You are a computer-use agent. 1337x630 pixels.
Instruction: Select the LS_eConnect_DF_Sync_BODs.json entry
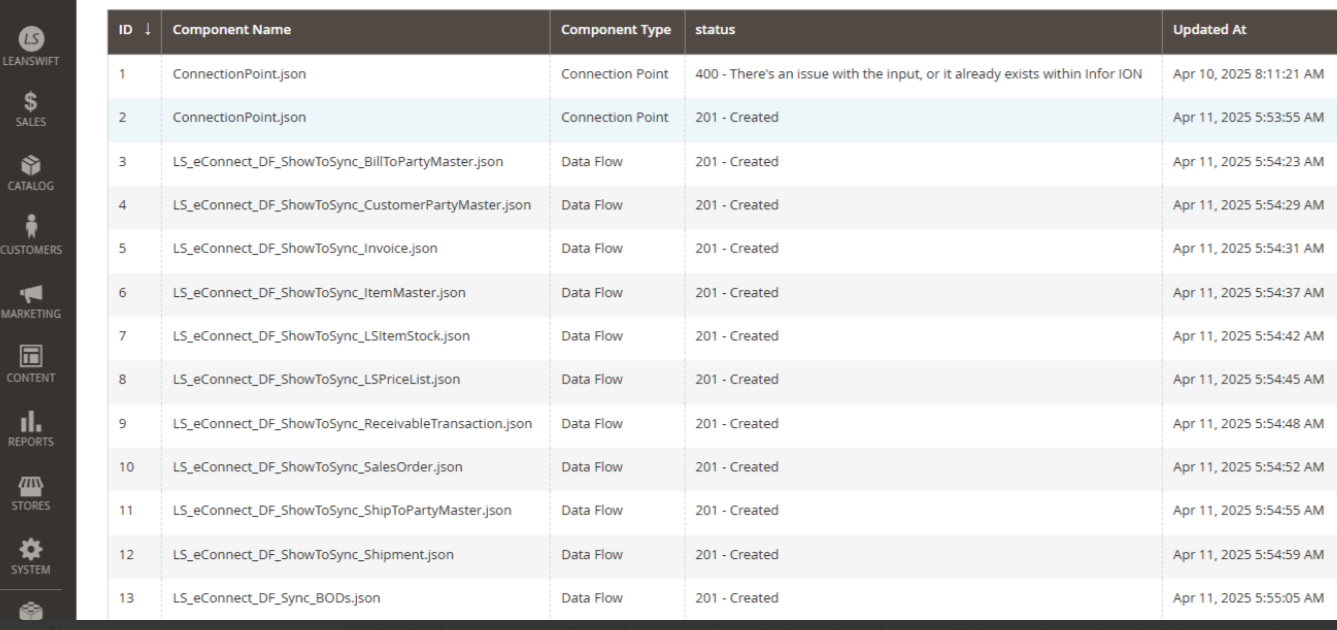276,598
